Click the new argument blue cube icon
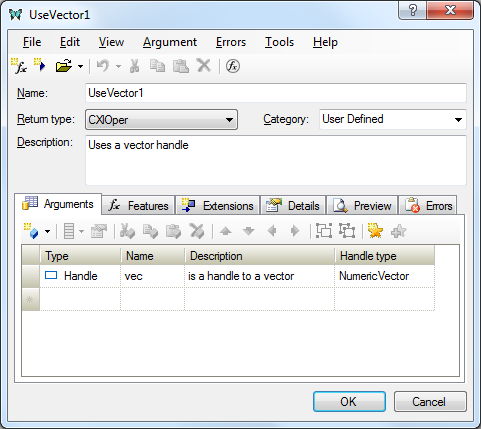Viewport: 481px width, 429px height. click(x=31, y=231)
